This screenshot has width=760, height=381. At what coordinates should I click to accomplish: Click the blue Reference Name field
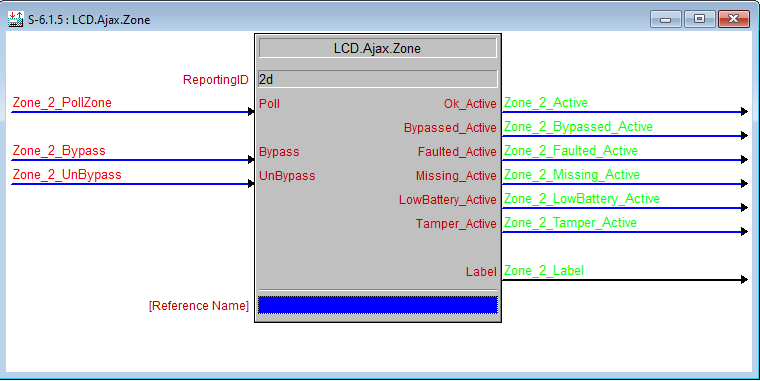tap(378, 305)
